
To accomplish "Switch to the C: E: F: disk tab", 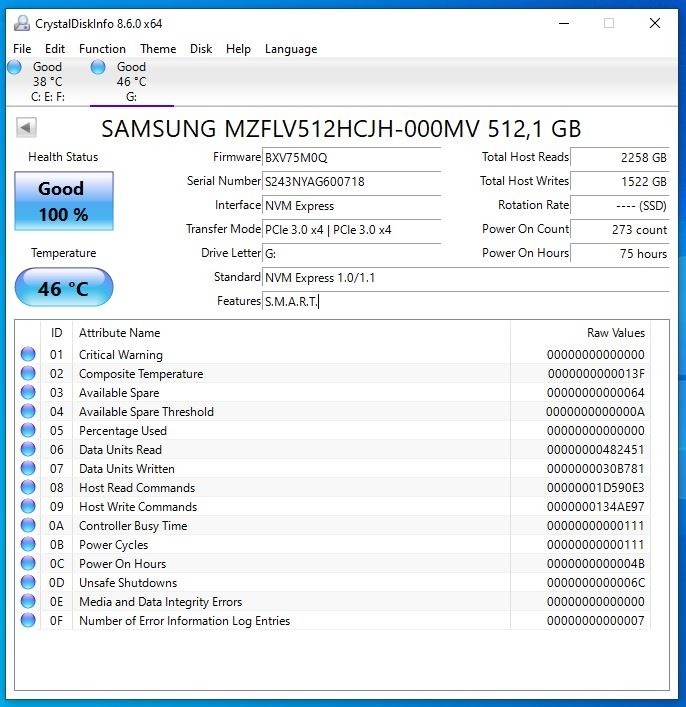I will (48, 82).
